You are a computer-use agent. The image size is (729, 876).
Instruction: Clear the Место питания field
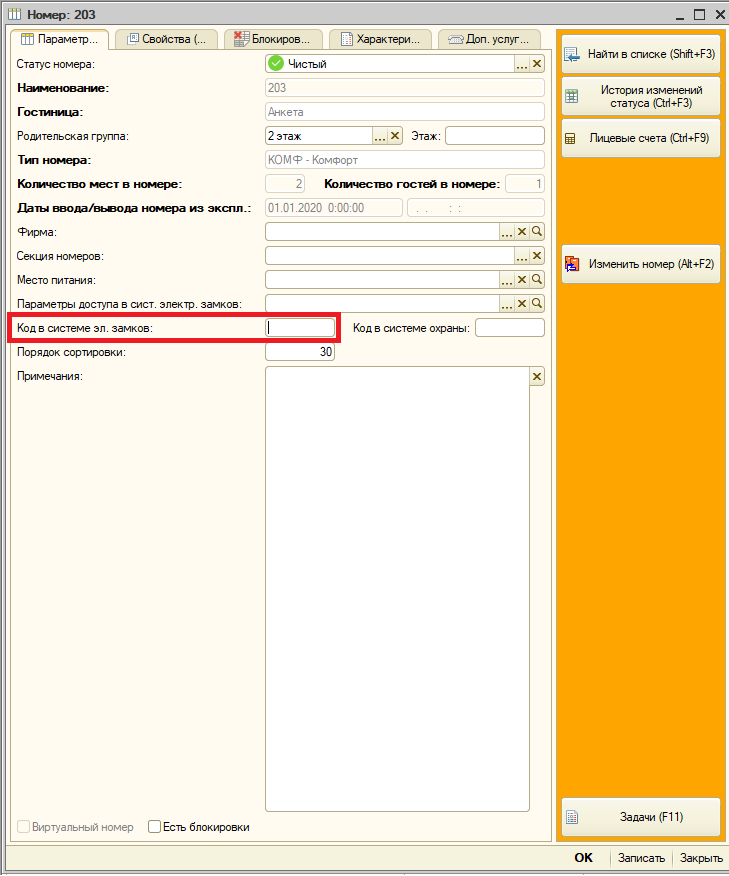(x=522, y=280)
